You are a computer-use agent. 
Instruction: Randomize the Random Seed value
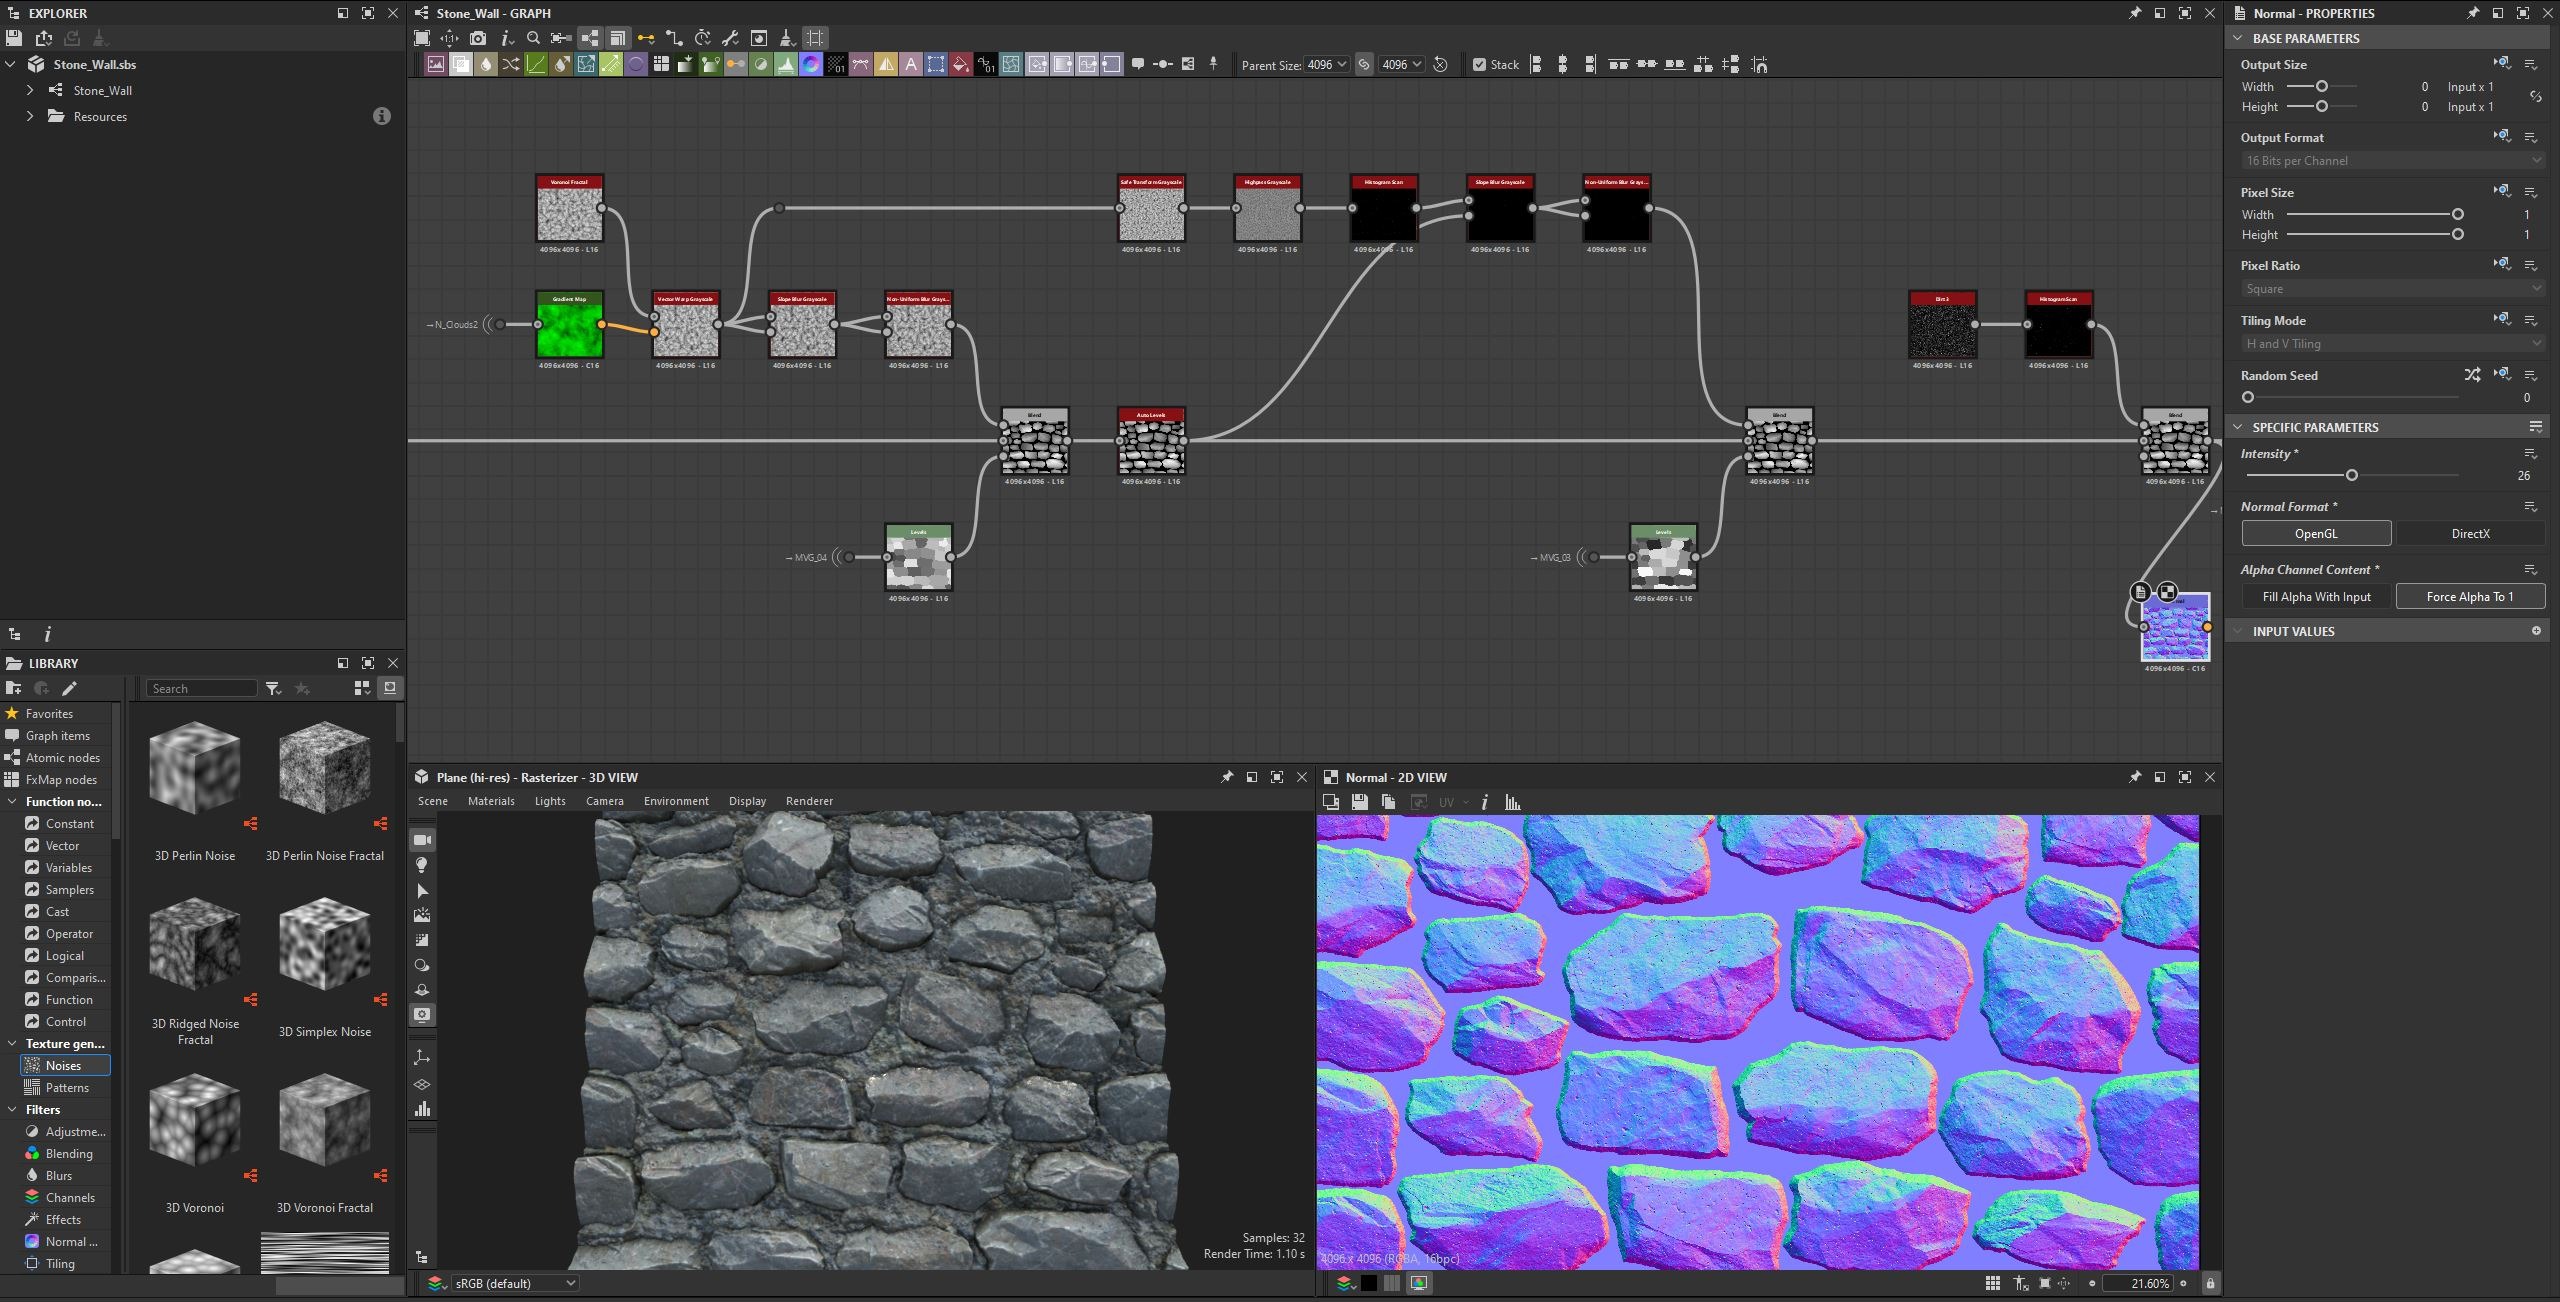click(2472, 375)
